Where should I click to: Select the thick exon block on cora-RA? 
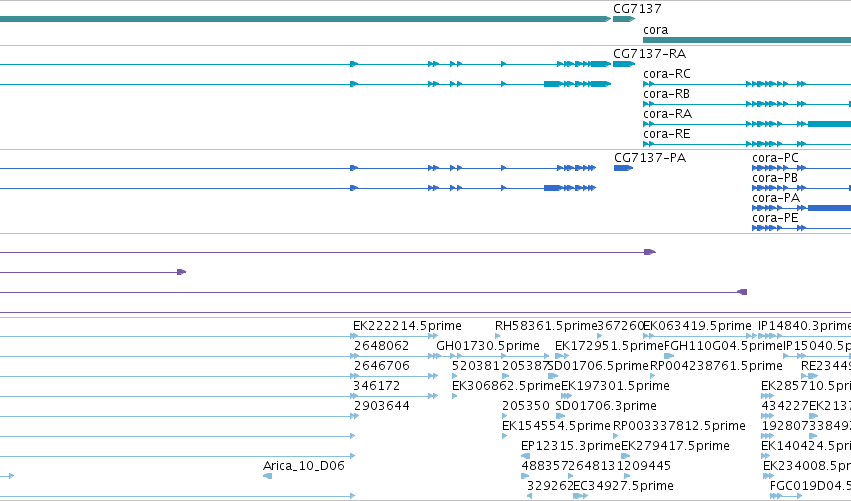pyautogui.click(x=829, y=124)
